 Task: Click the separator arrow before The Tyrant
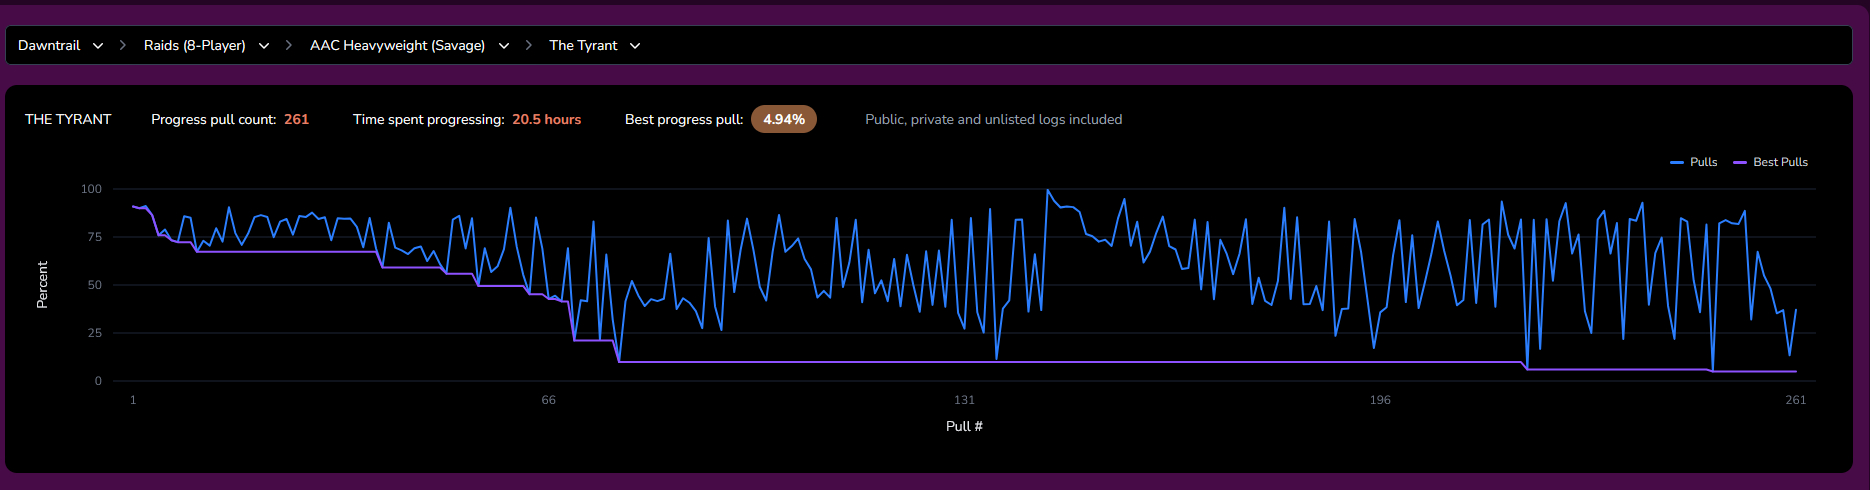pyautogui.click(x=528, y=46)
